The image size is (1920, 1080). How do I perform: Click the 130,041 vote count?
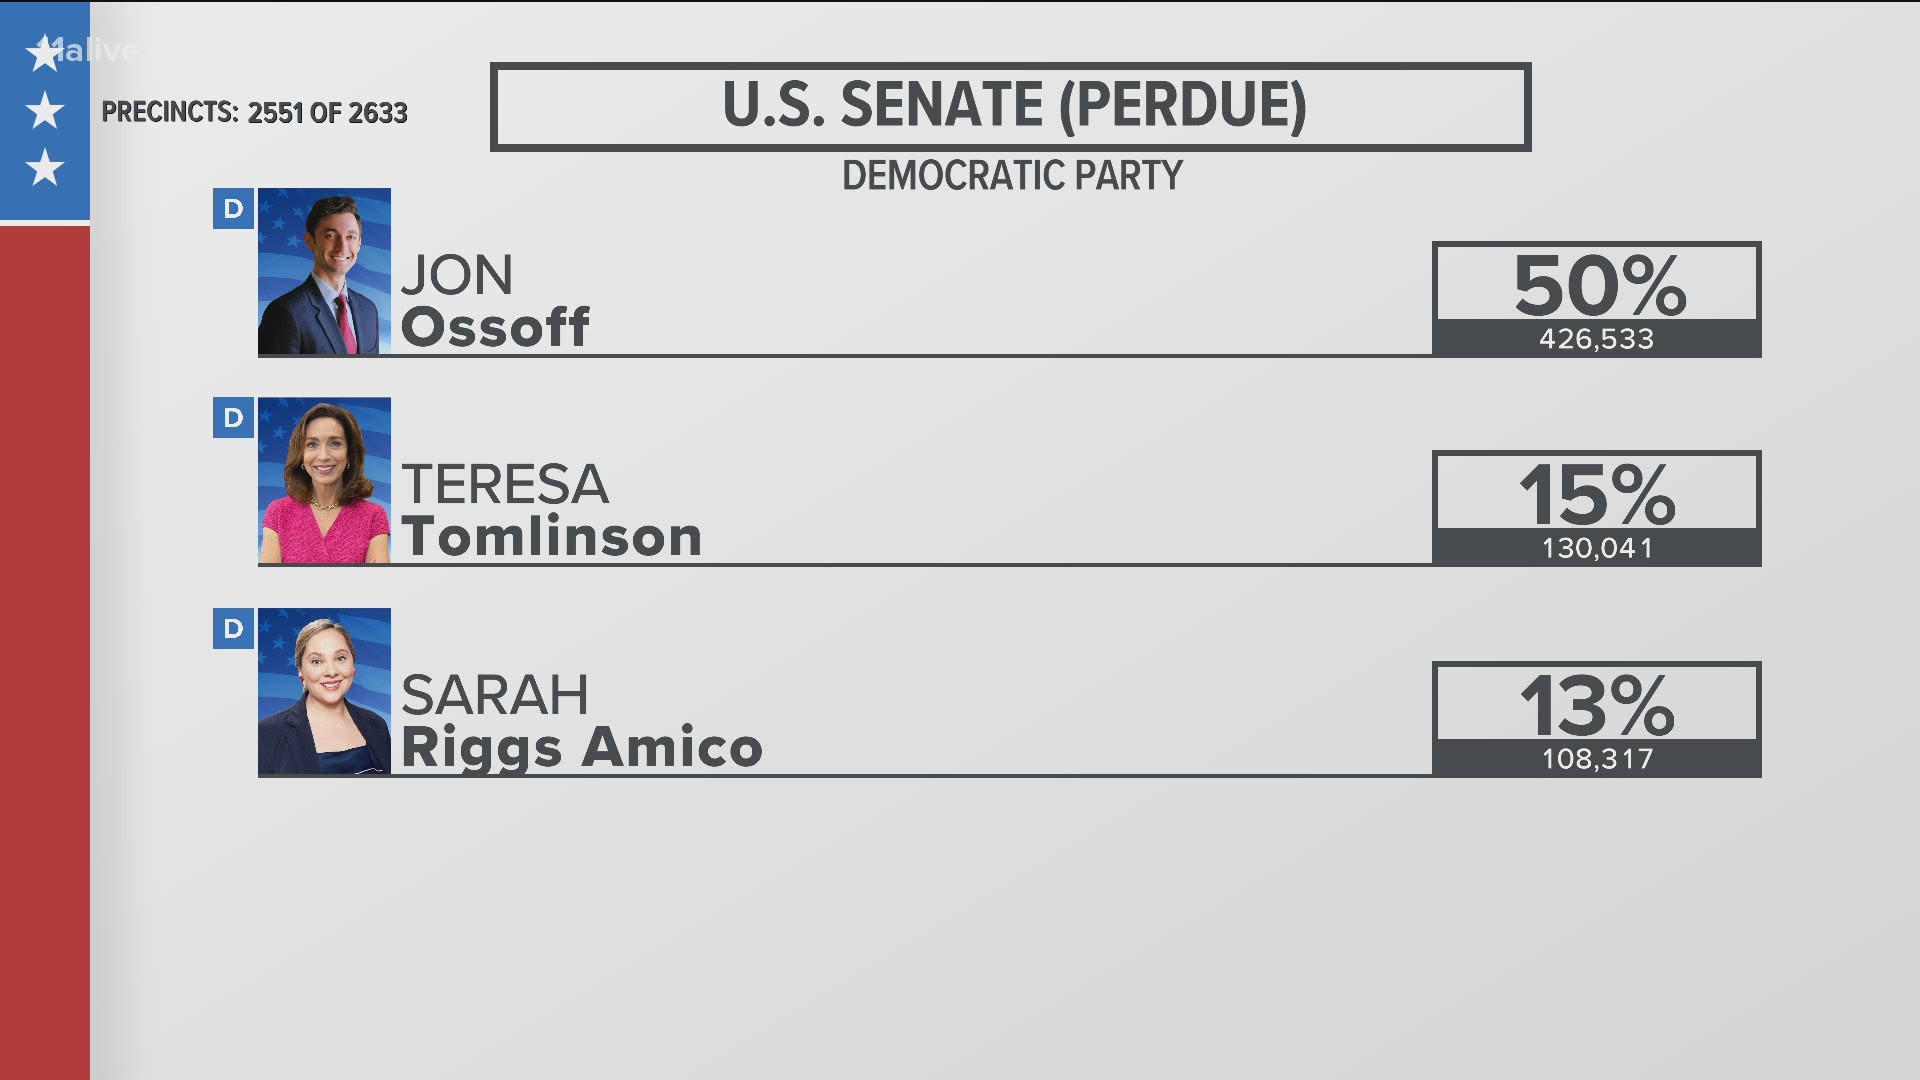pyautogui.click(x=1597, y=548)
